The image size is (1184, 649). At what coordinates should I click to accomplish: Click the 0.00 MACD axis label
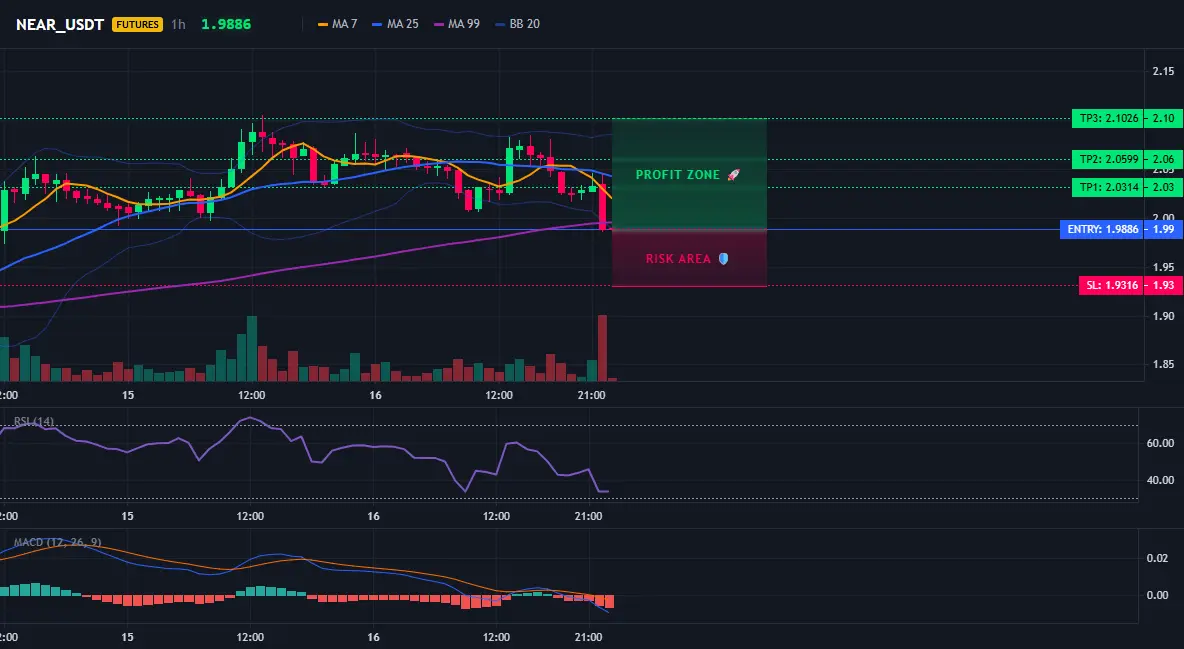(1158, 595)
